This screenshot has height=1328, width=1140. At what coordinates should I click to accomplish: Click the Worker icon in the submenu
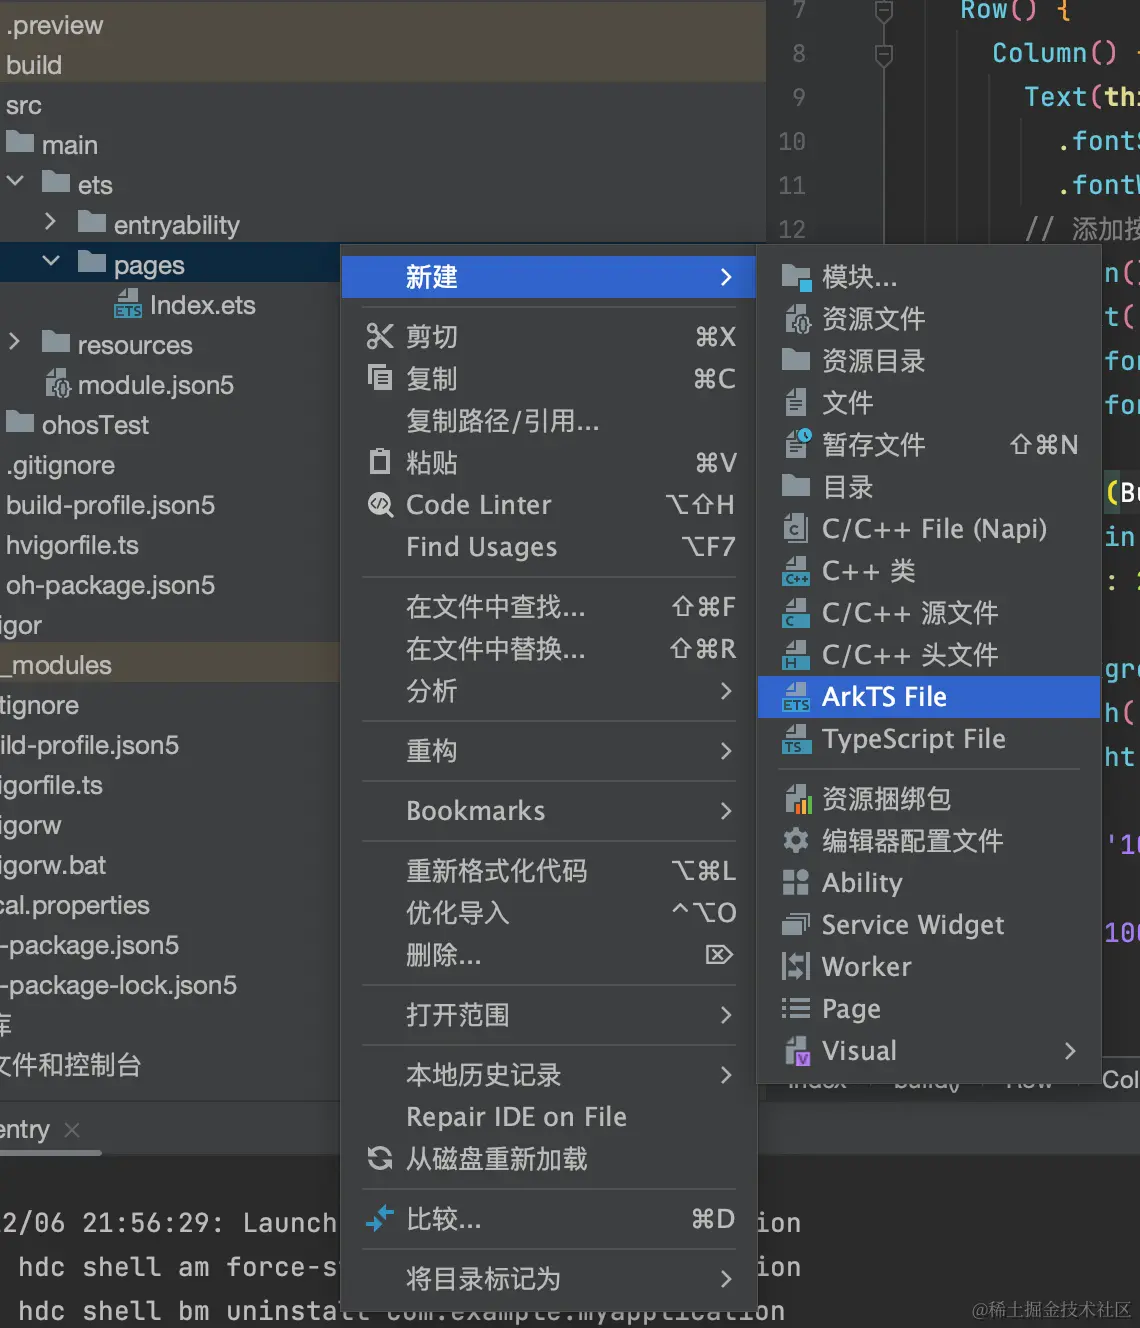[796, 966]
